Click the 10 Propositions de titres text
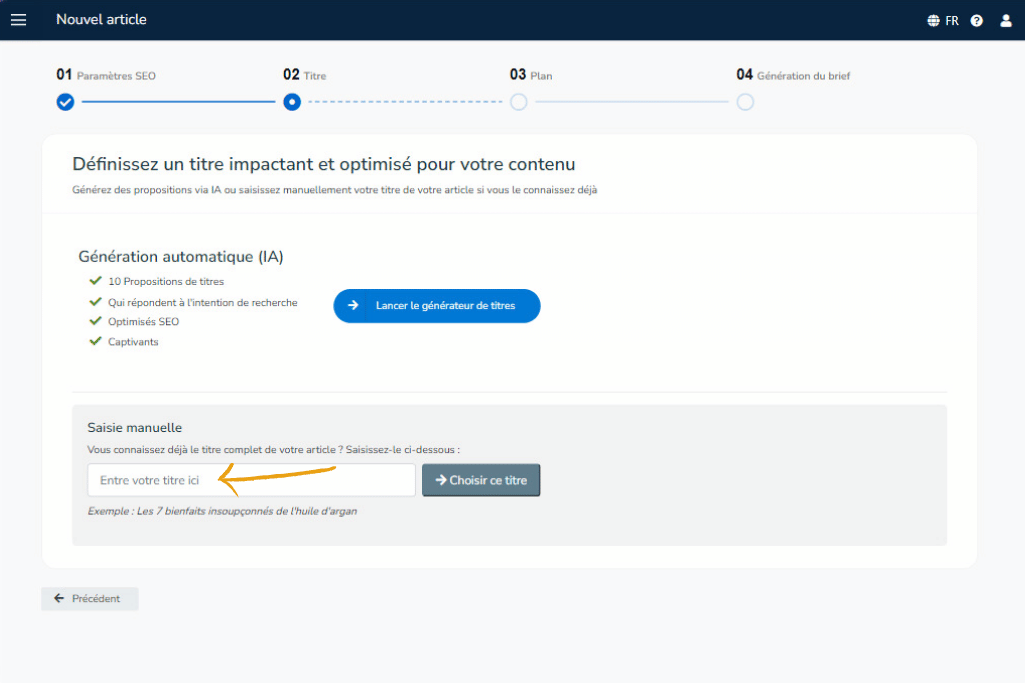 click(166, 282)
